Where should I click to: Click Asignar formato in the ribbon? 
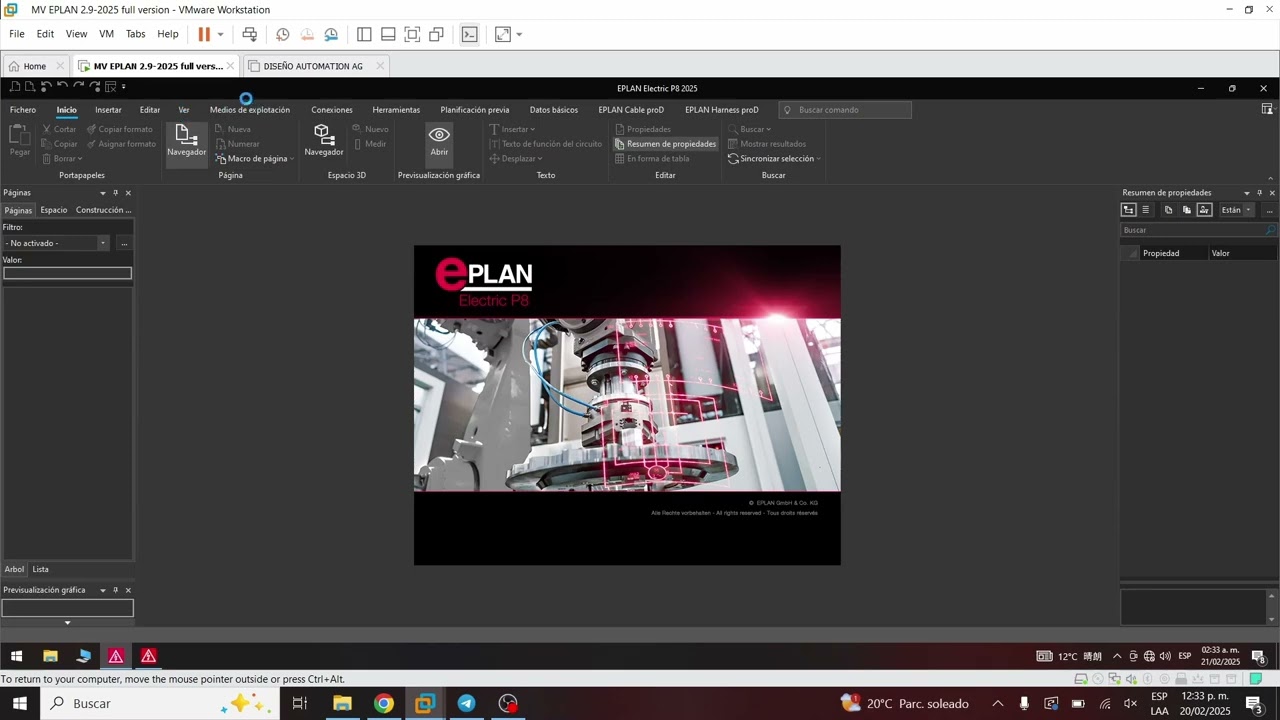[x=121, y=144]
